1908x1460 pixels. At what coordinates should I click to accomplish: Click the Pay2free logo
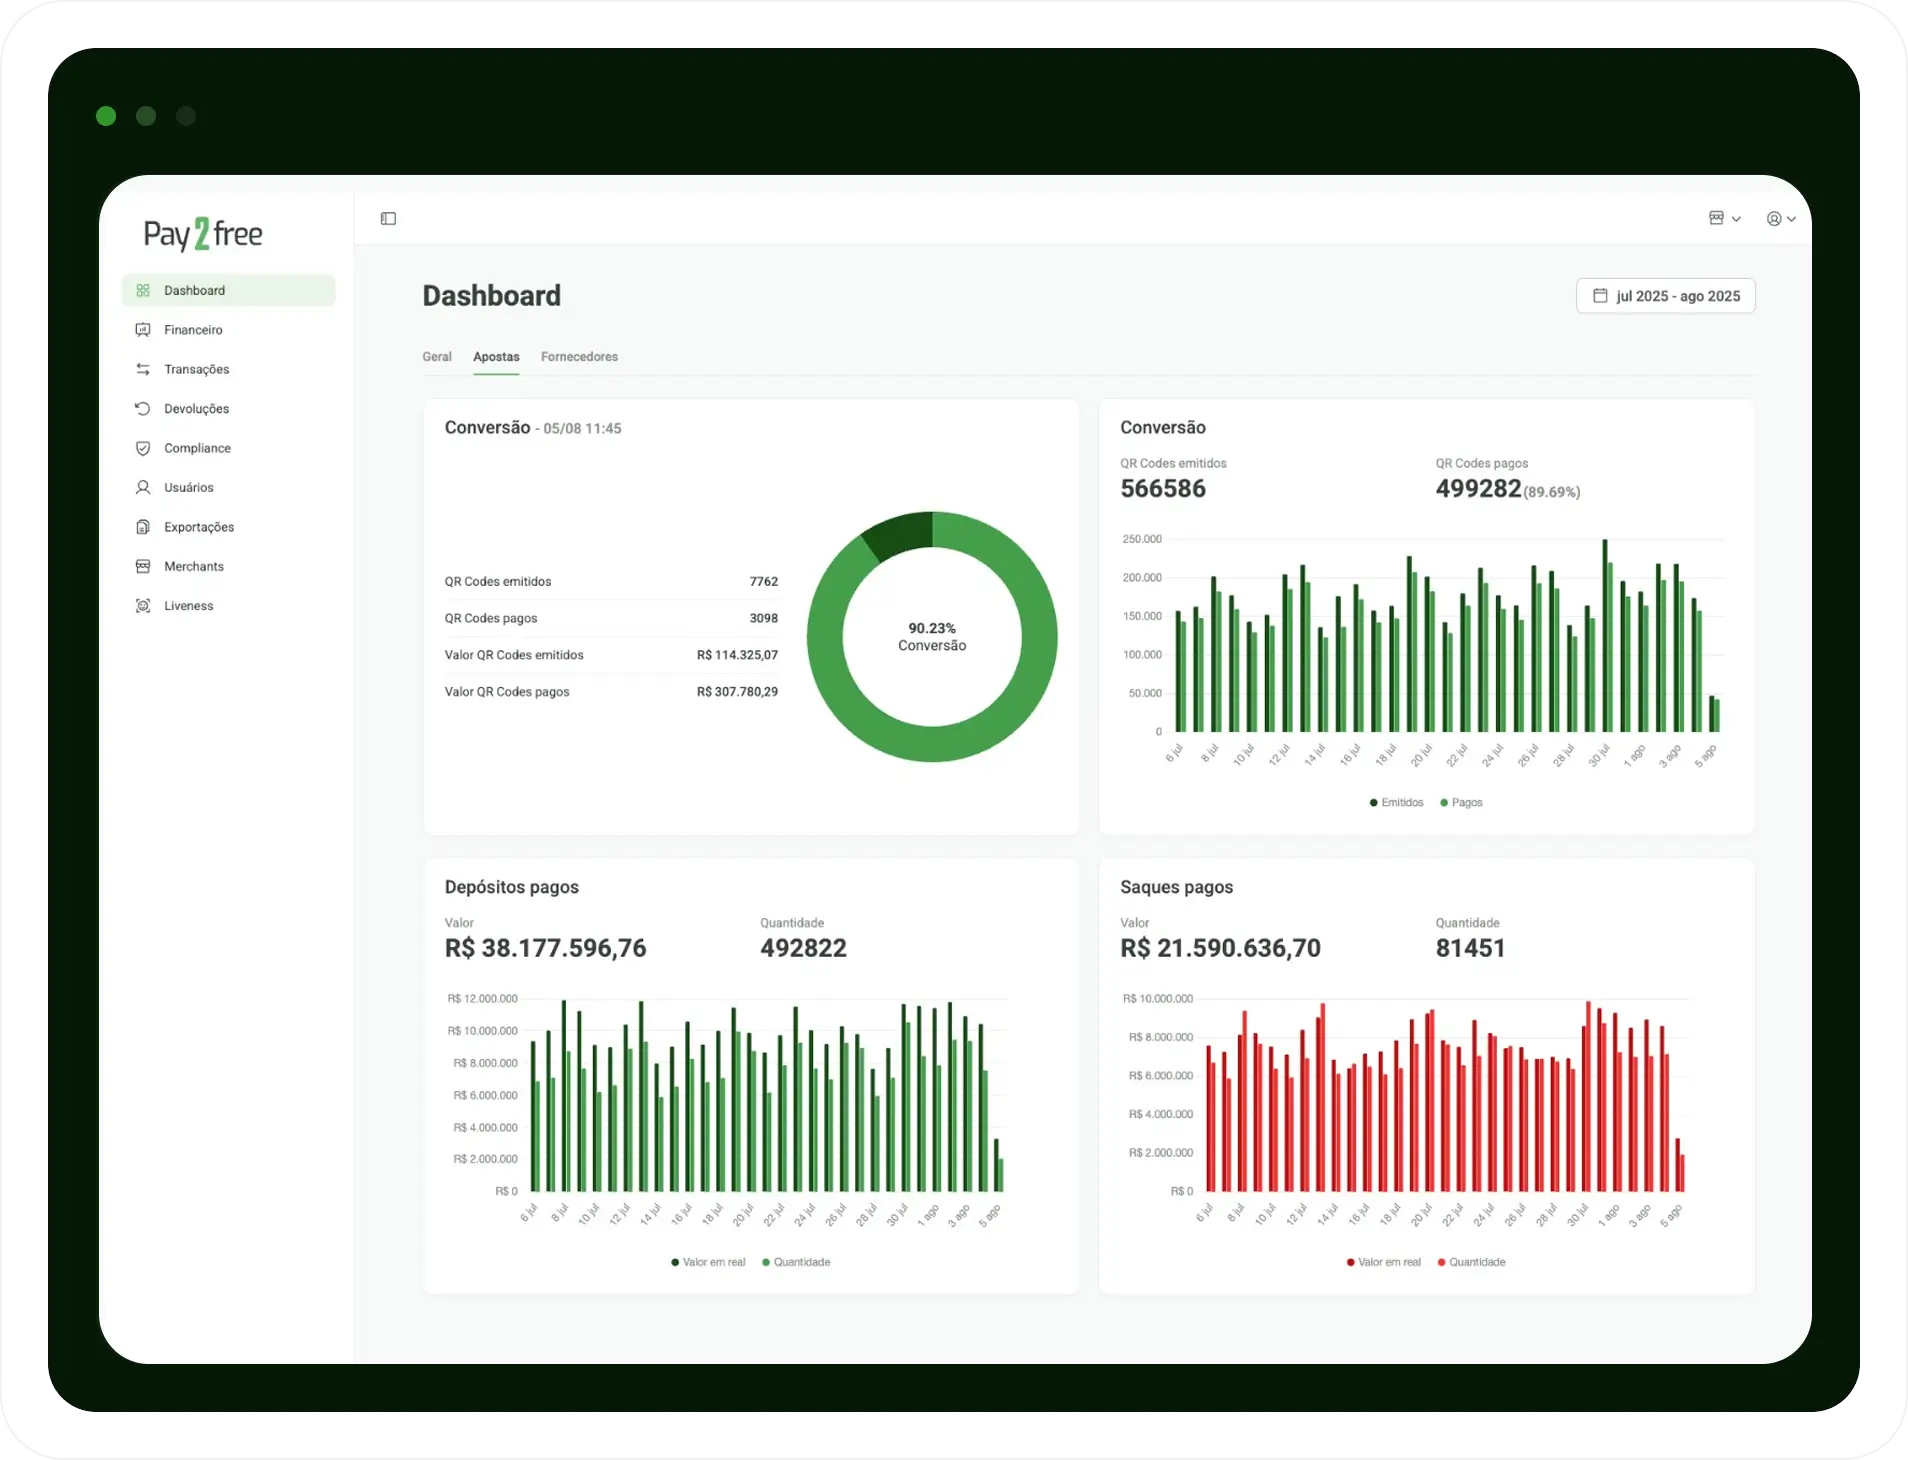(203, 234)
